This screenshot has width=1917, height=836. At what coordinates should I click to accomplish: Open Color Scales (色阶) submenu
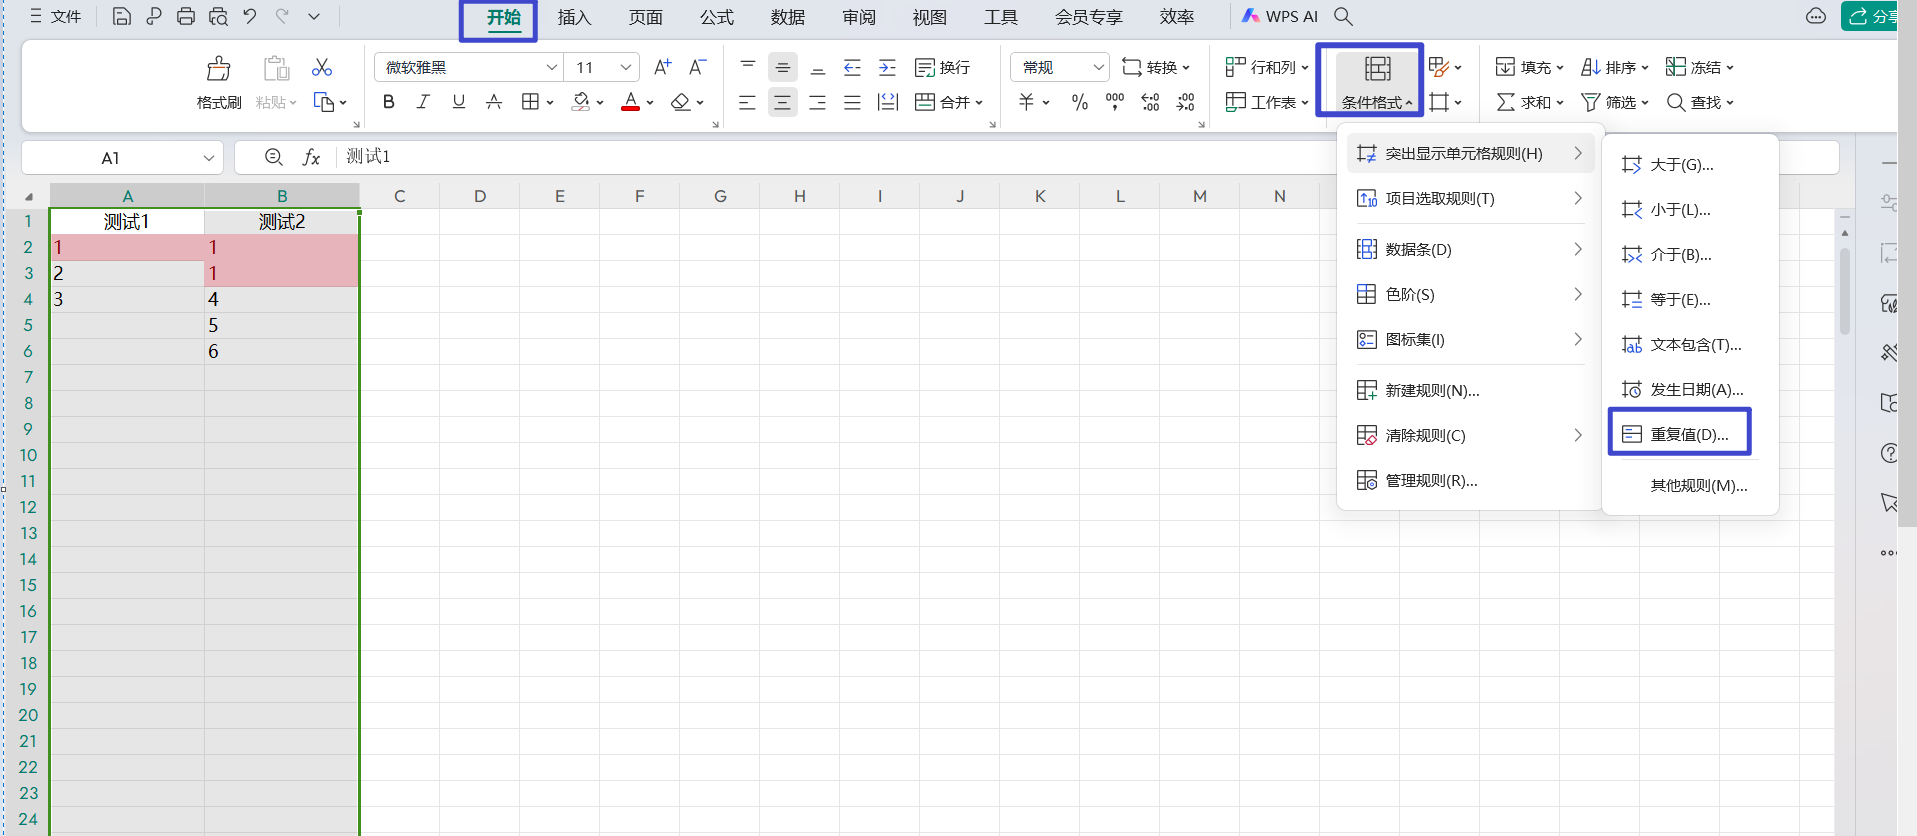point(1470,294)
